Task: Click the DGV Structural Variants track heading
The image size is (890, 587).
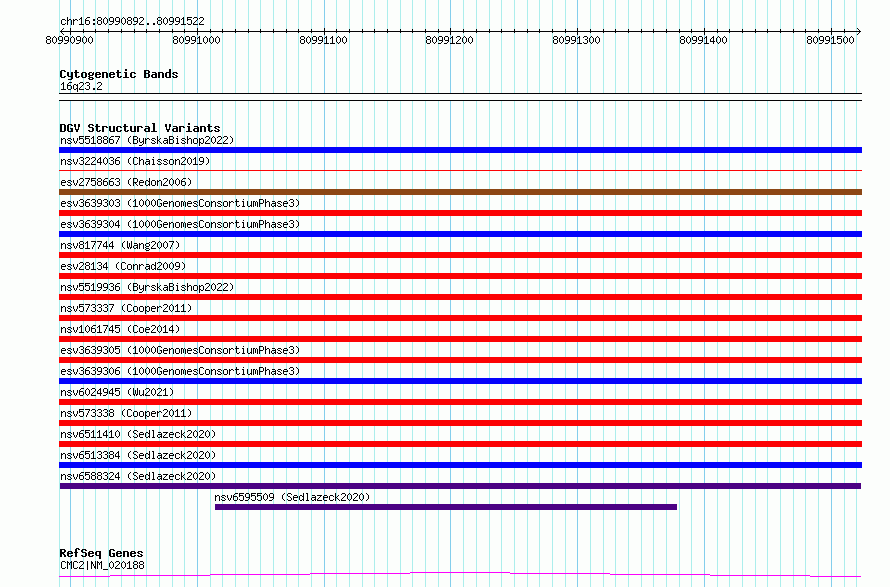Action: pyautogui.click(x=140, y=128)
